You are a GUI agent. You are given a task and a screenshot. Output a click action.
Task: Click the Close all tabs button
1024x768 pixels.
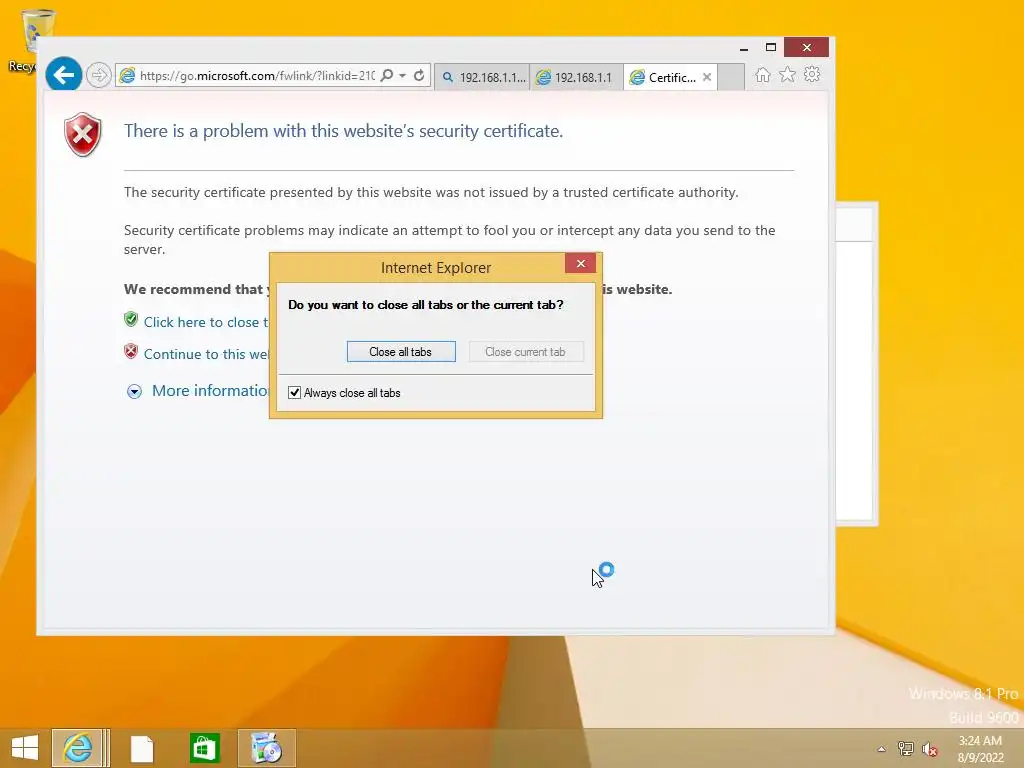click(x=401, y=351)
